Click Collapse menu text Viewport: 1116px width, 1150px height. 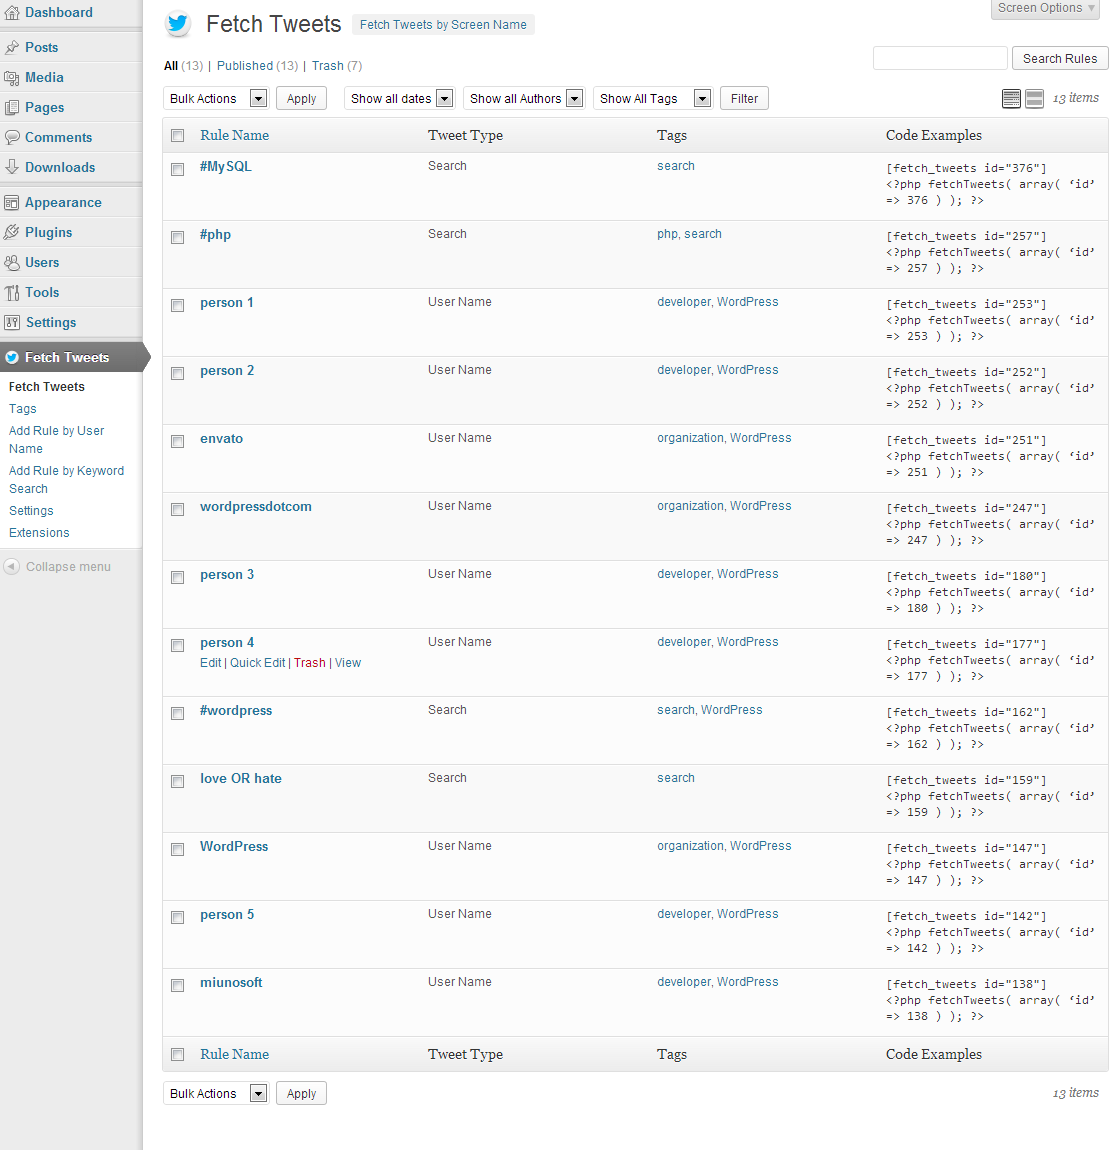(68, 567)
